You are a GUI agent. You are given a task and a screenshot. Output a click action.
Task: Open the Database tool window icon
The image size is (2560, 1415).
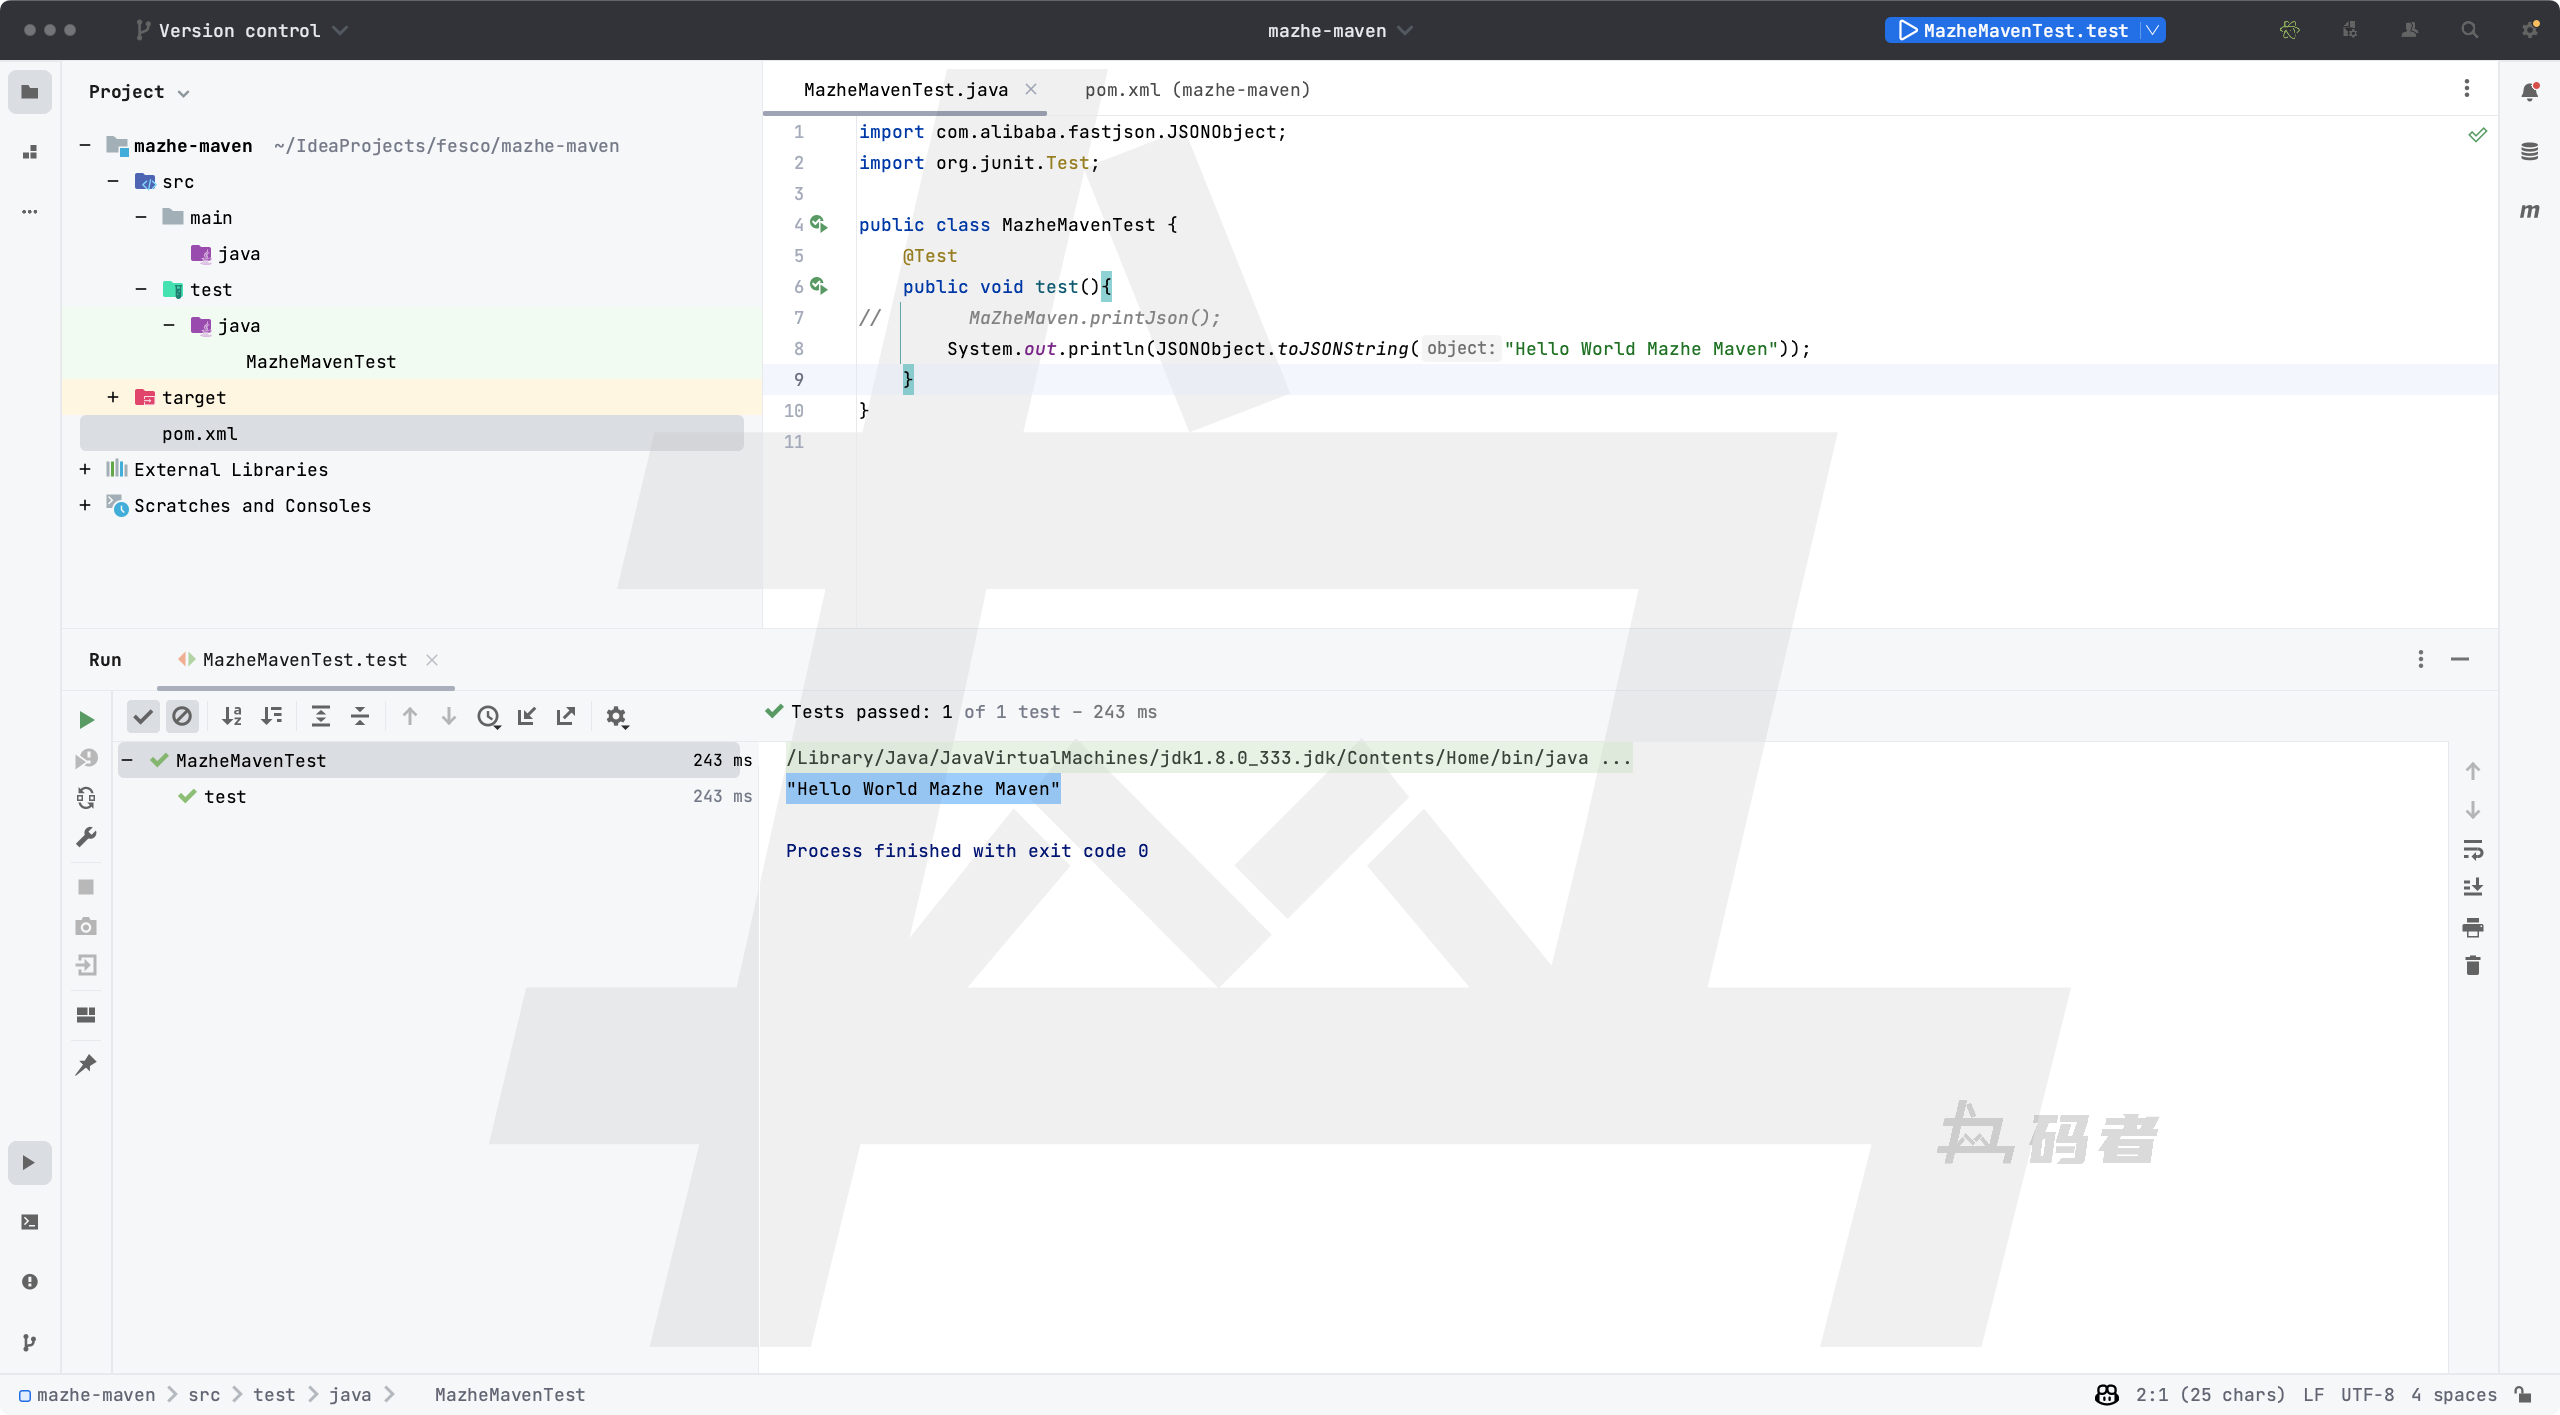click(x=2529, y=152)
